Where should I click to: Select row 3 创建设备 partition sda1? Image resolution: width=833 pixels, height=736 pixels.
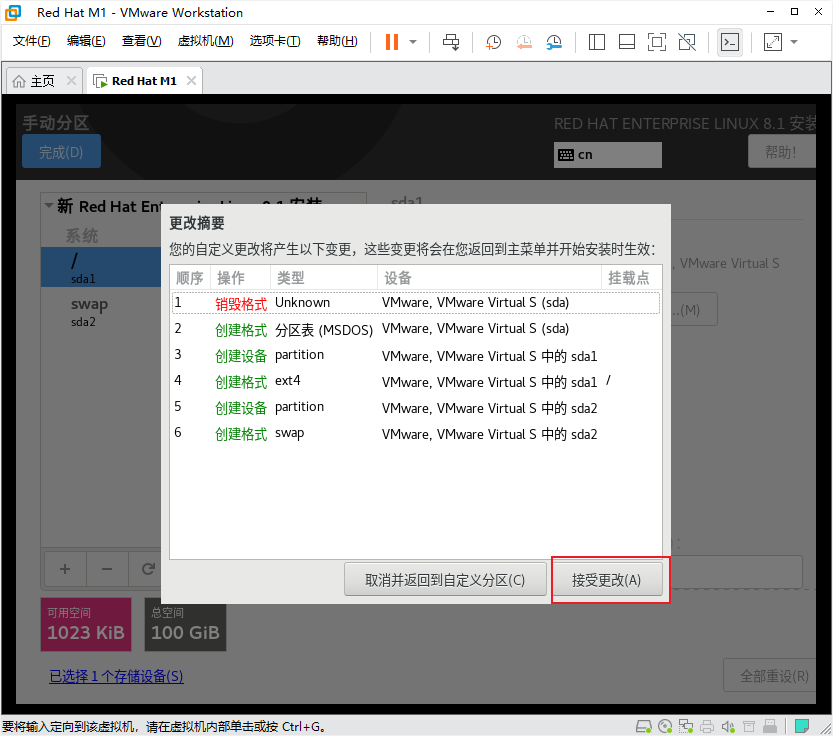pyautogui.click(x=416, y=355)
